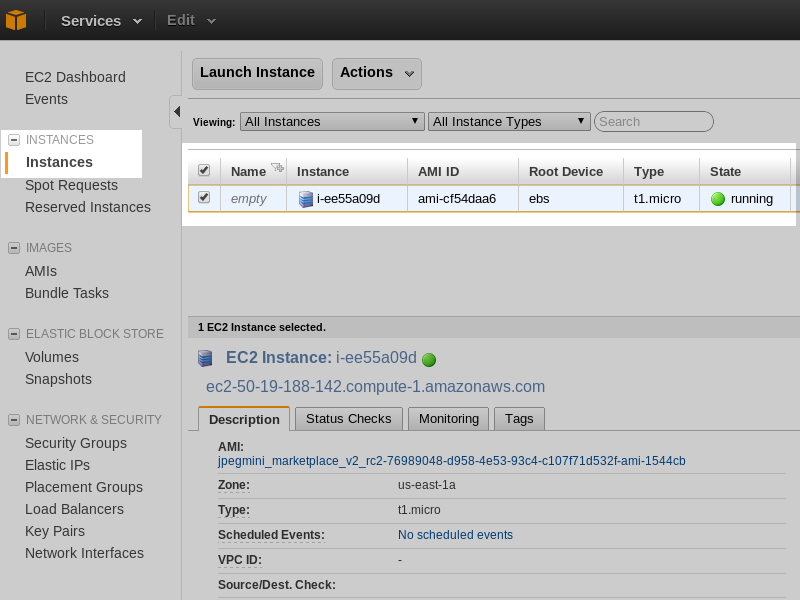
Task: Open Snapshots in sidebar
Action: pos(58,379)
